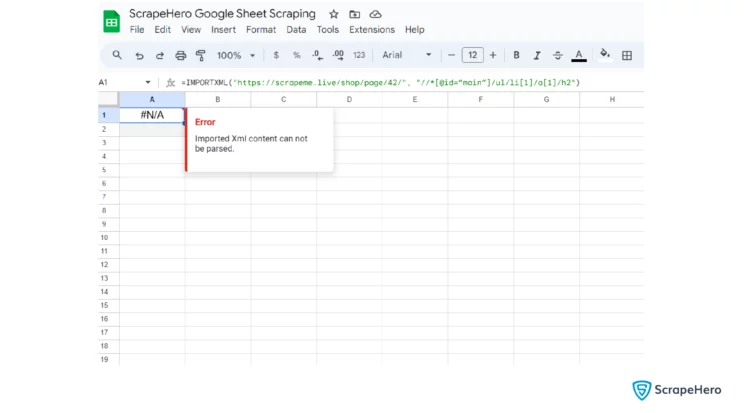Viewport: 744px width, 413px height.
Task: Click the fx function icon
Action: click(170, 83)
